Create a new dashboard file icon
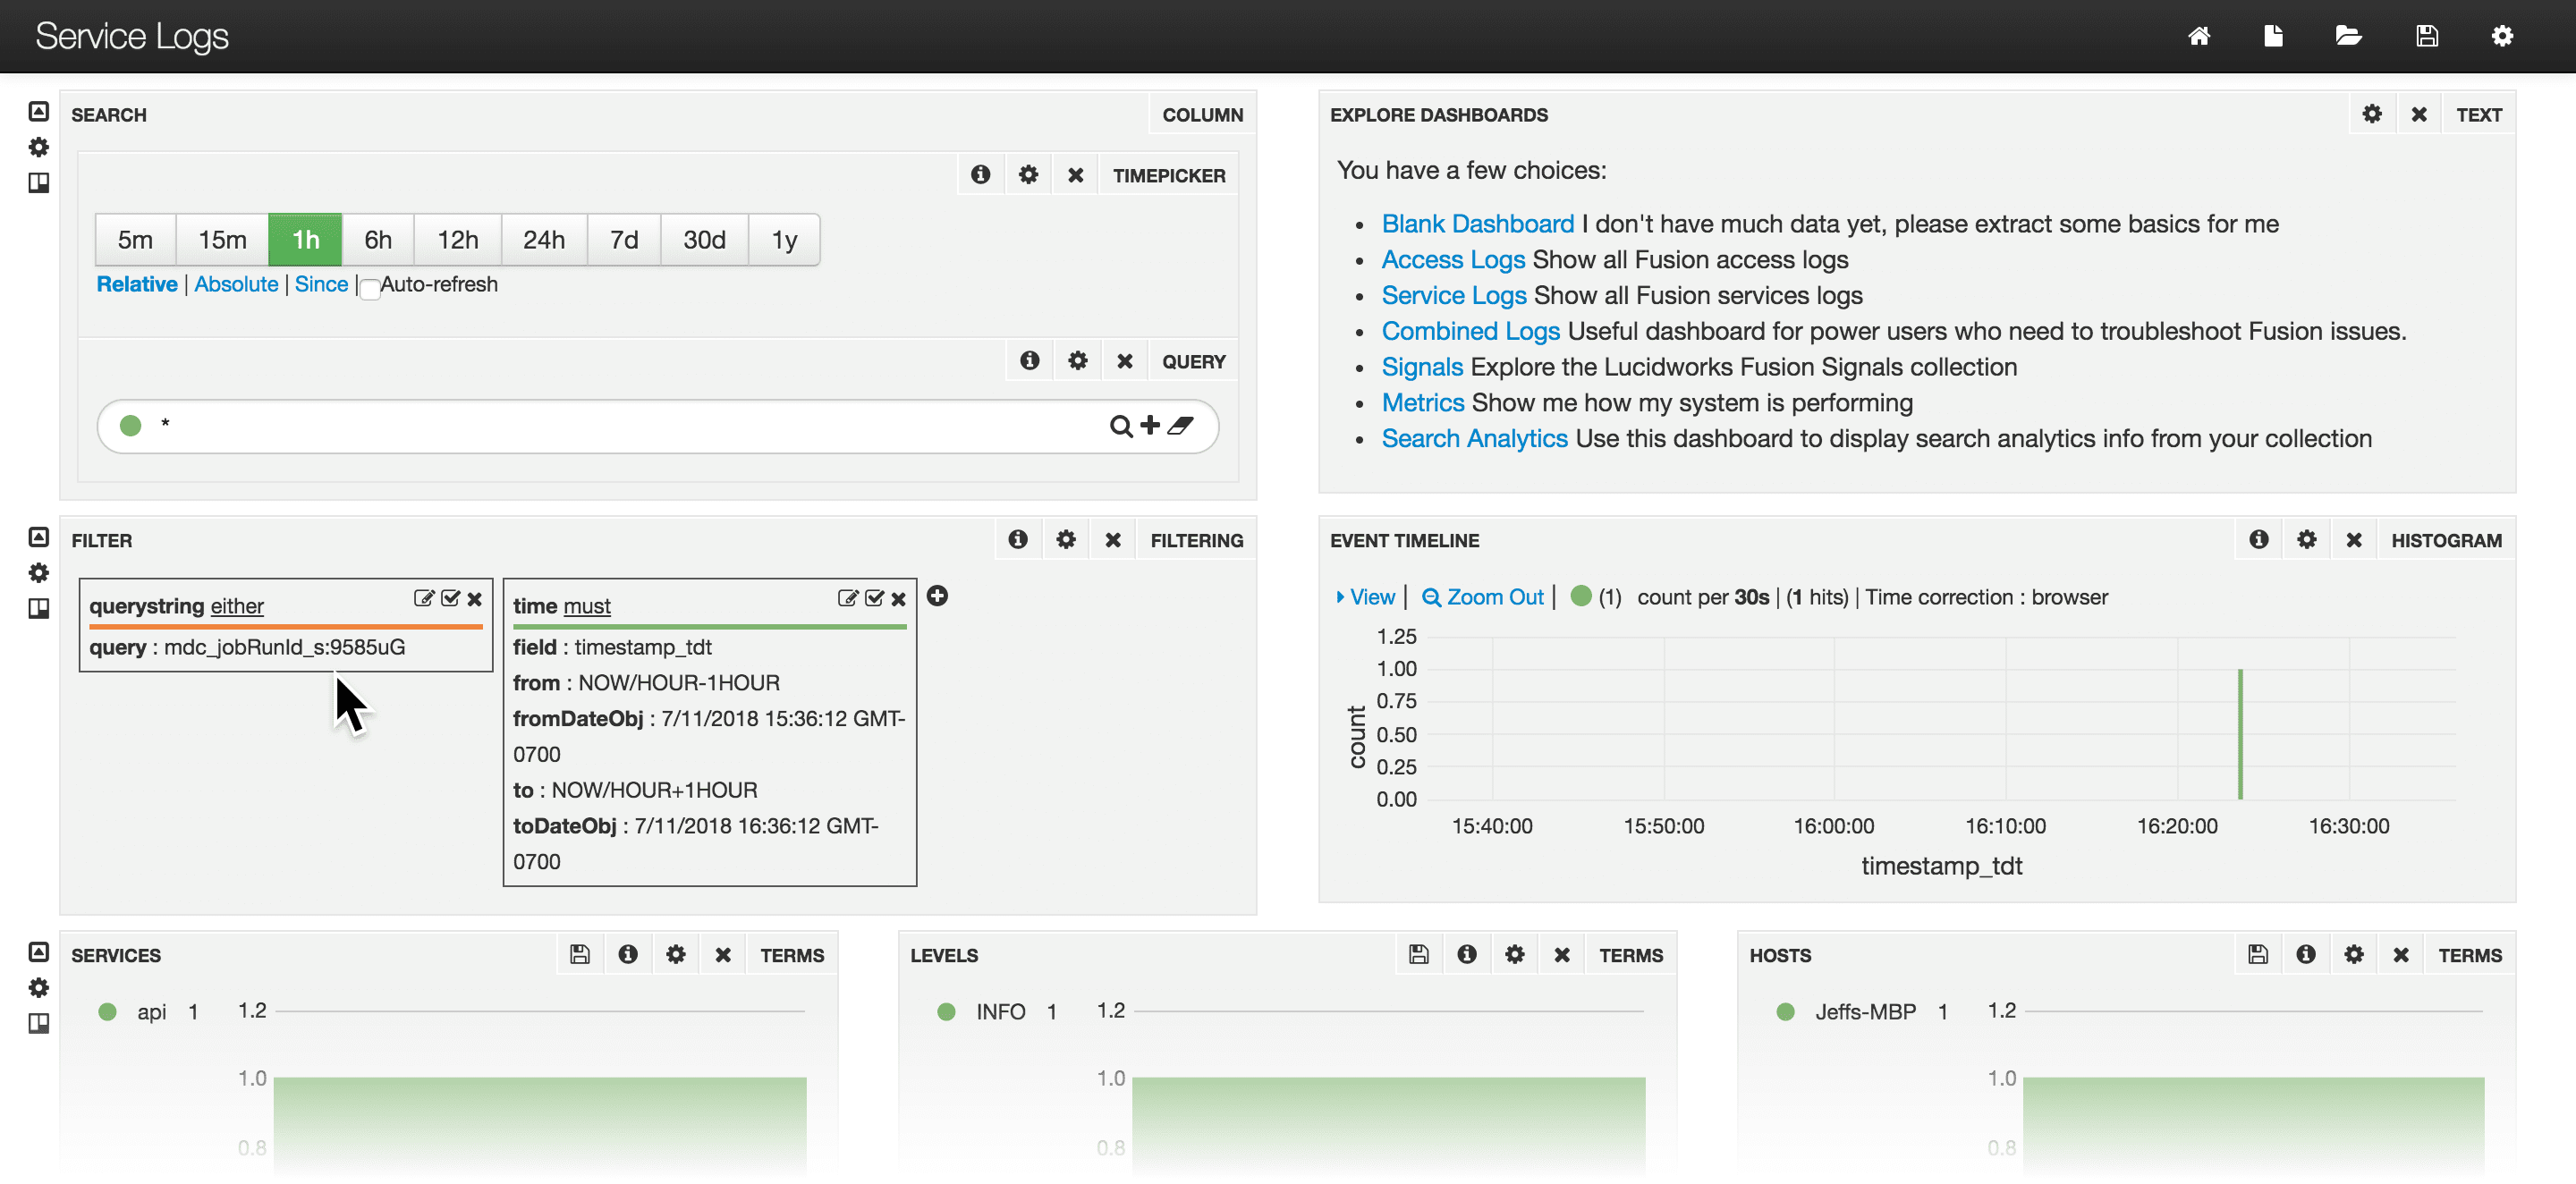 coord(2273,36)
